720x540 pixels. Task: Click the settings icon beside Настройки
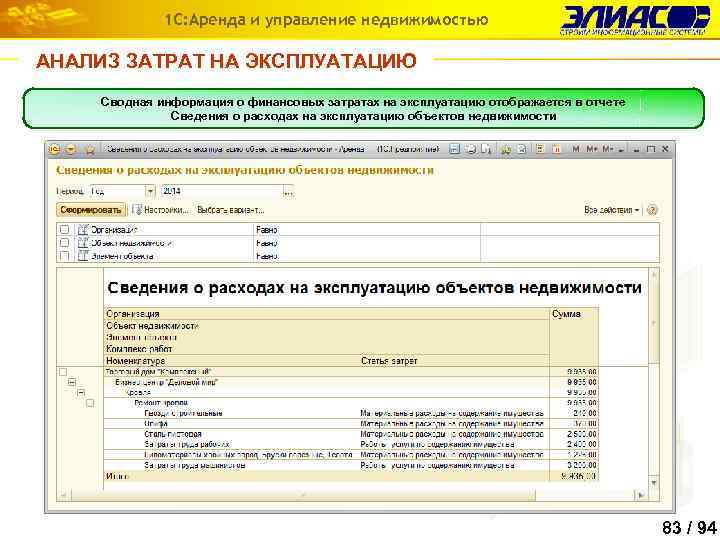pos(137,209)
